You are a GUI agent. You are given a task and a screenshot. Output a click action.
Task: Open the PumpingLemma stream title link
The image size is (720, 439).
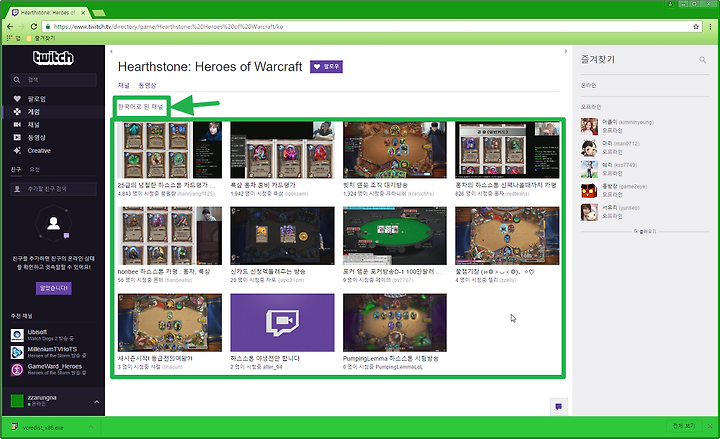(390, 358)
